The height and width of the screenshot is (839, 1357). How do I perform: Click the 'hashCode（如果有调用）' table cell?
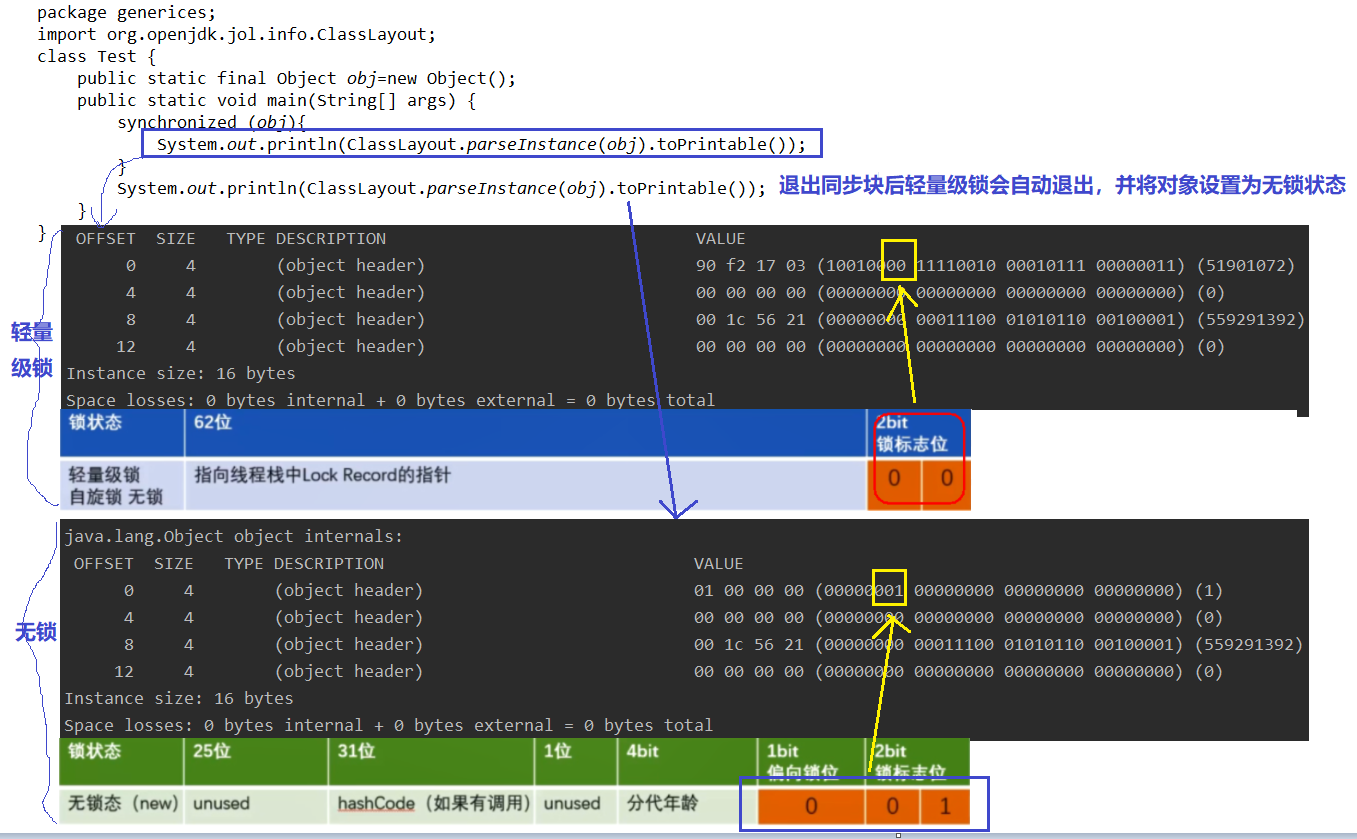pos(433,805)
